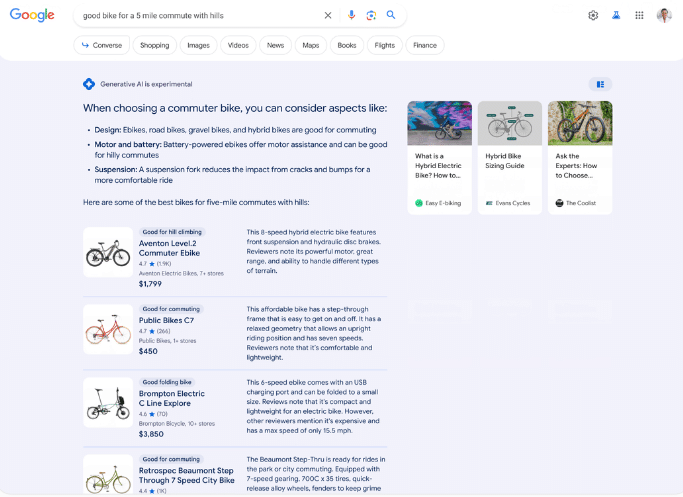Click The Coolist source label
This screenshot has width=683, height=497.
(576, 203)
